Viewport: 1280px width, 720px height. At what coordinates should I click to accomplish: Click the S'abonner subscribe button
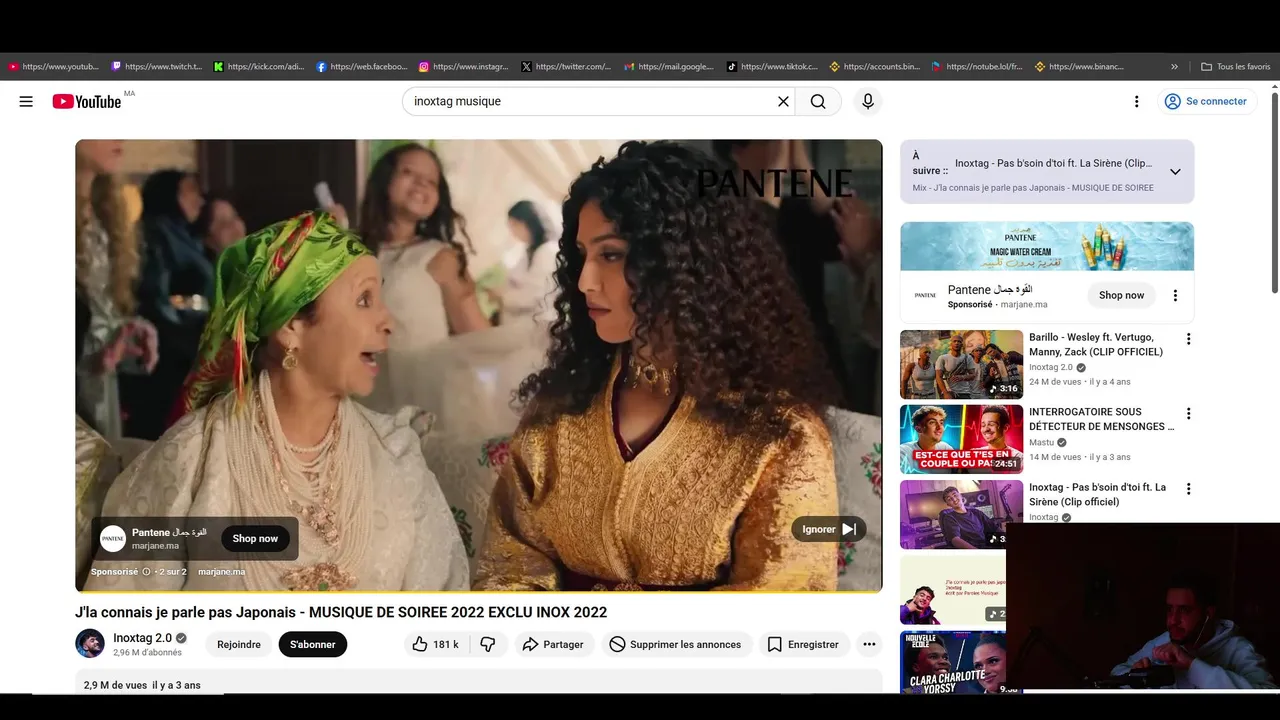[x=313, y=644]
